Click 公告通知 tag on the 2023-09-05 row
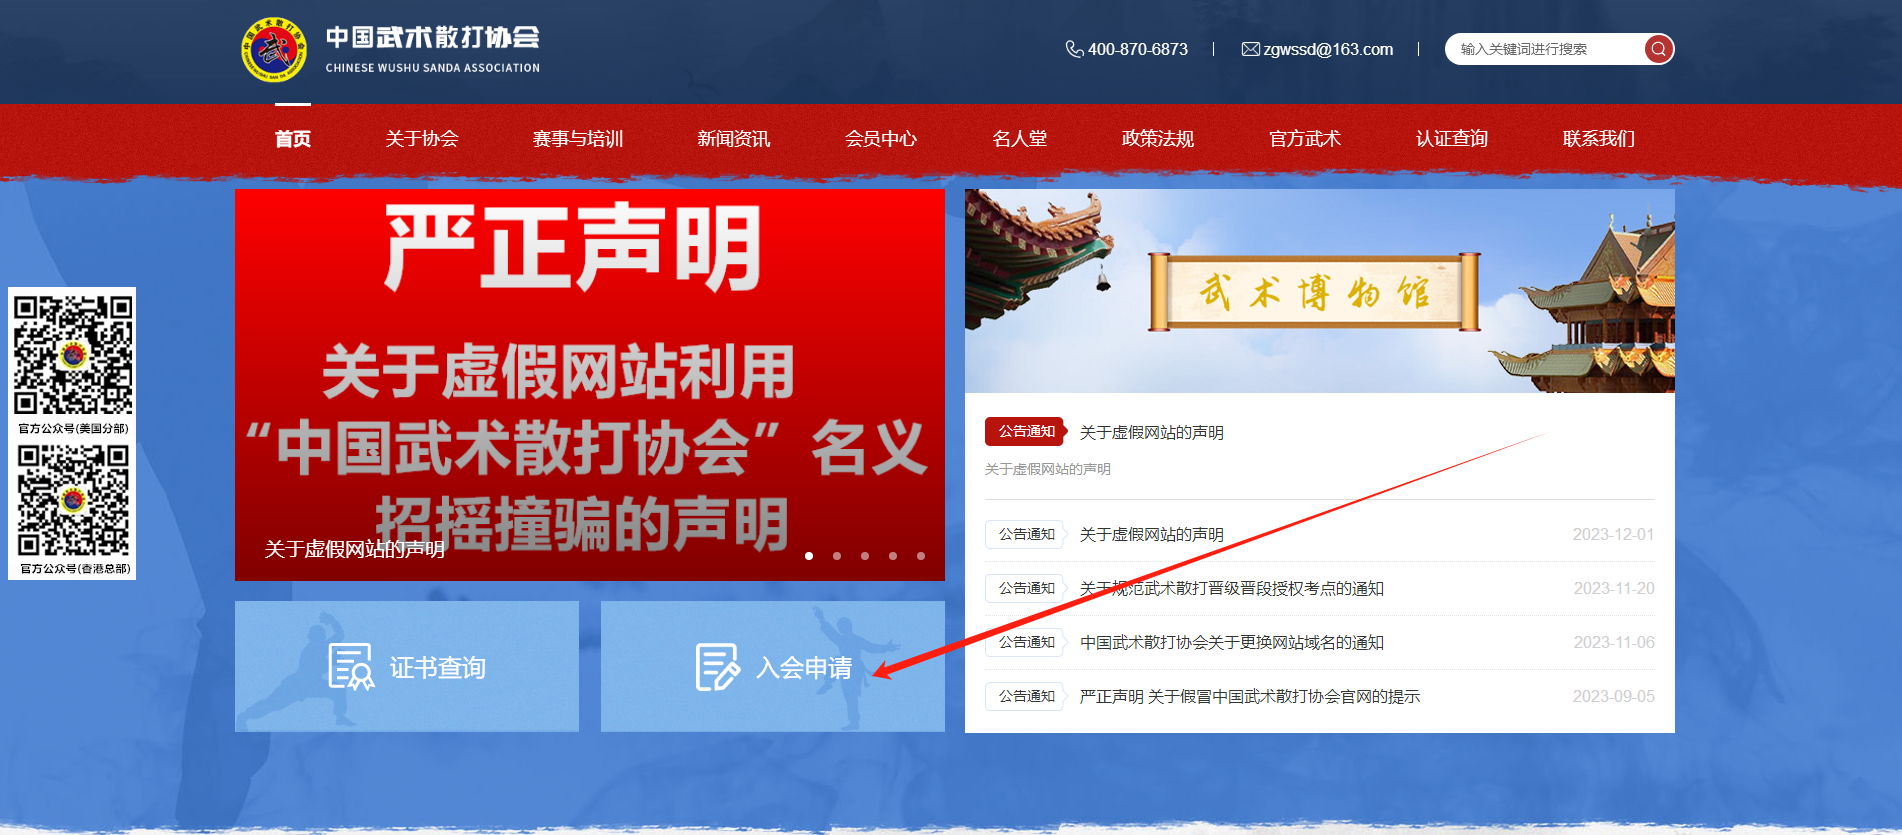The image size is (1902, 835). 1026,696
